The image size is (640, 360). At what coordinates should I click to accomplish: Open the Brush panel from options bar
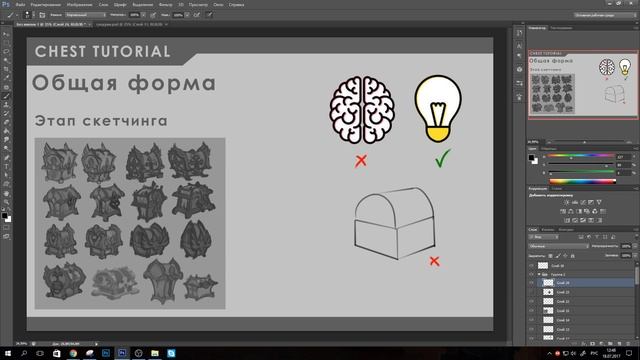pos(42,15)
